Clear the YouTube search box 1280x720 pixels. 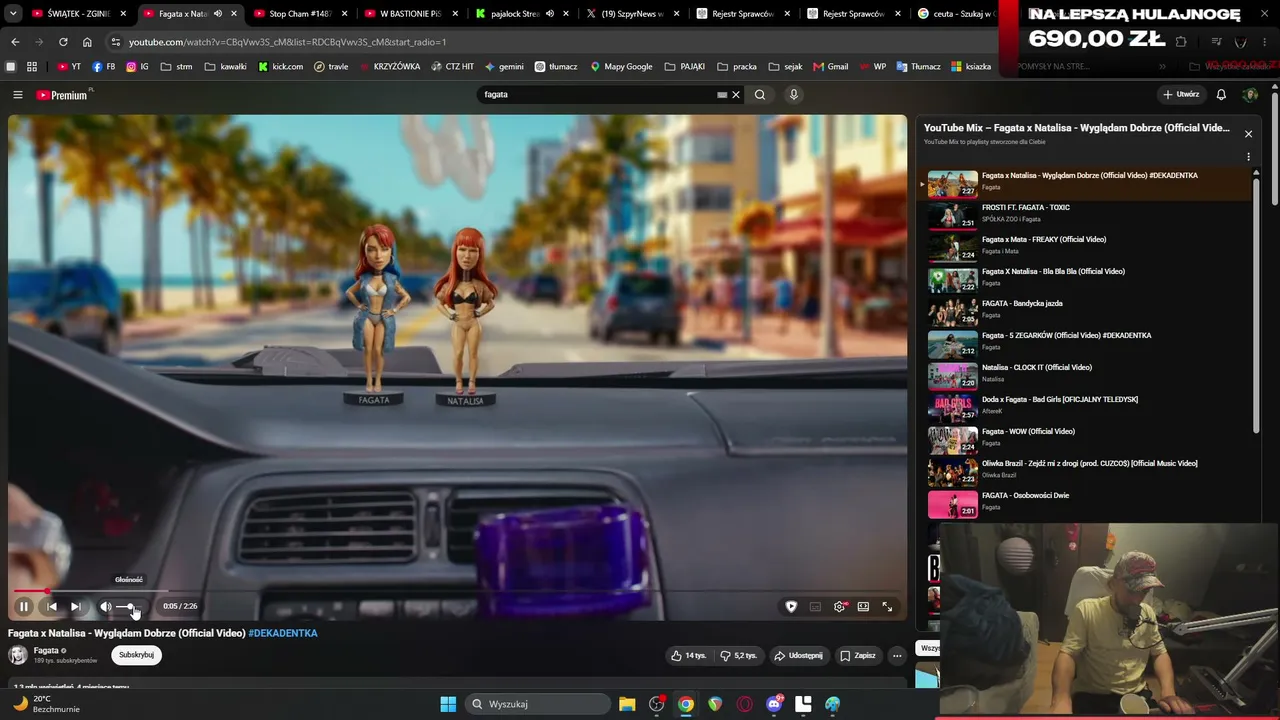coord(736,95)
